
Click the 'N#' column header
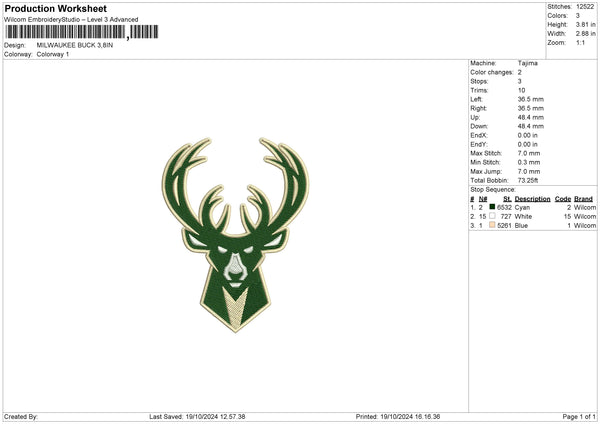pos(483,199)
